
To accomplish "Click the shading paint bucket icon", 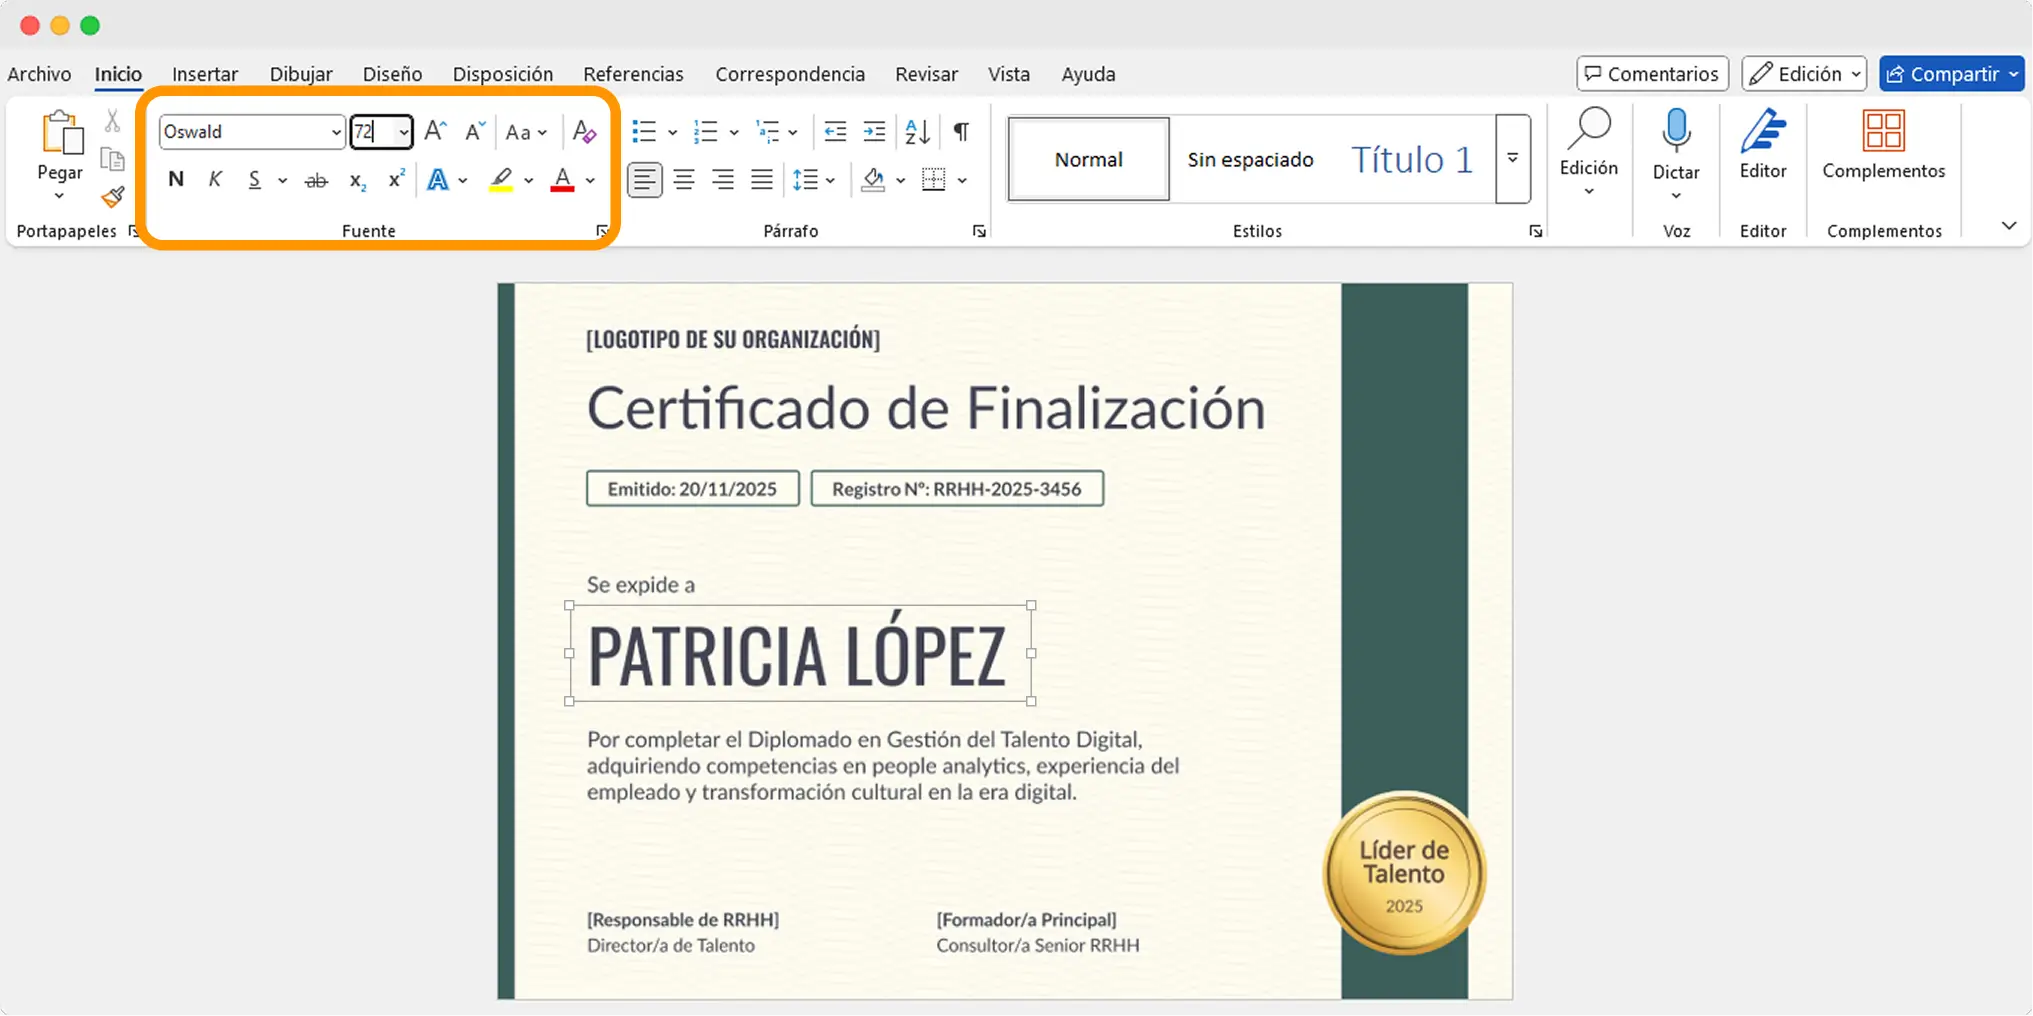I will [873, 180].
